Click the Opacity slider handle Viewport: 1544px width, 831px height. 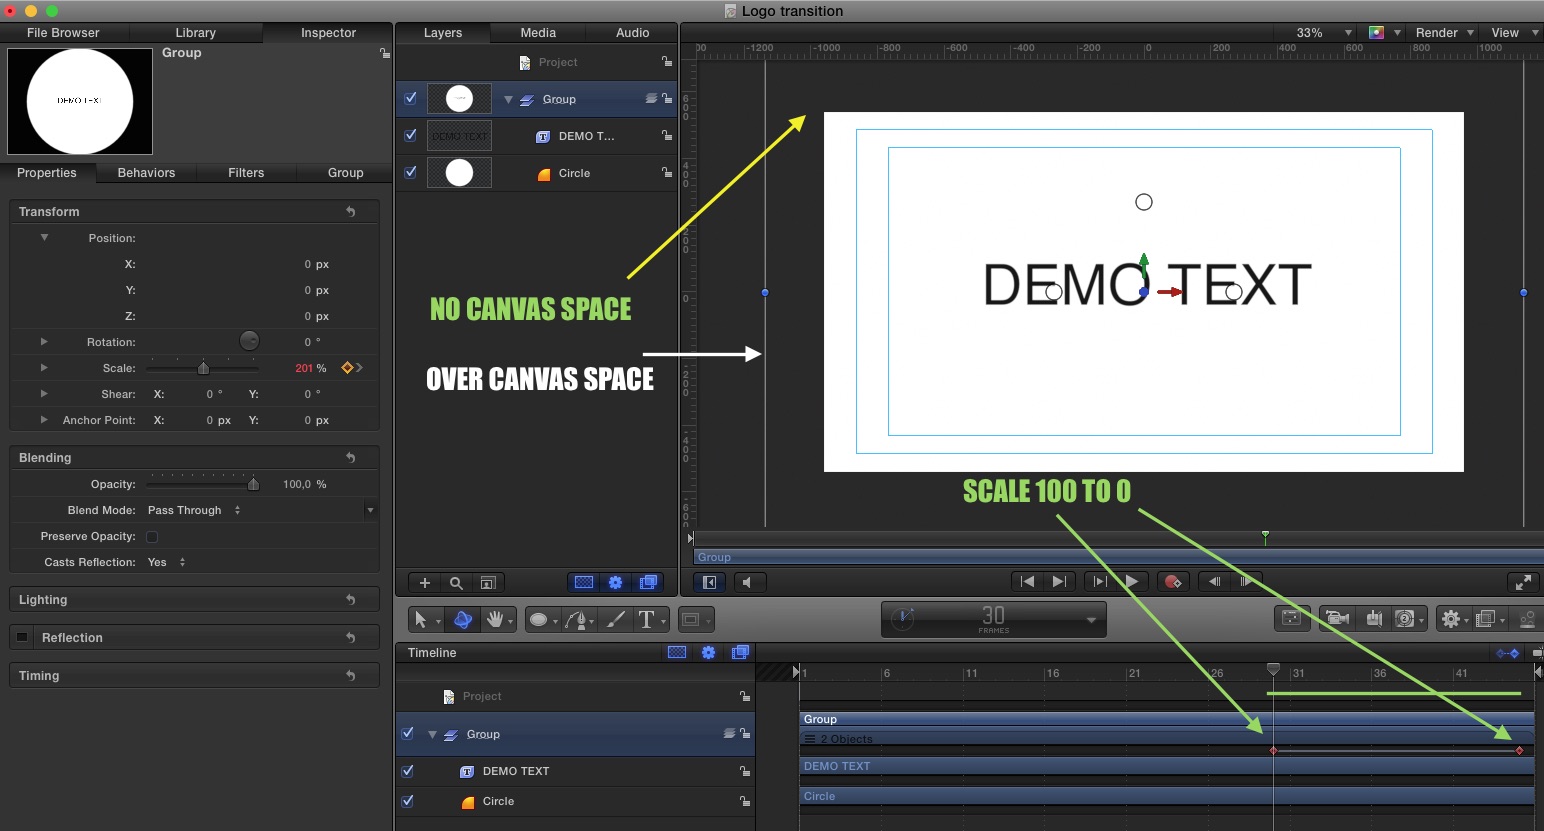click(x=253, y=485)
